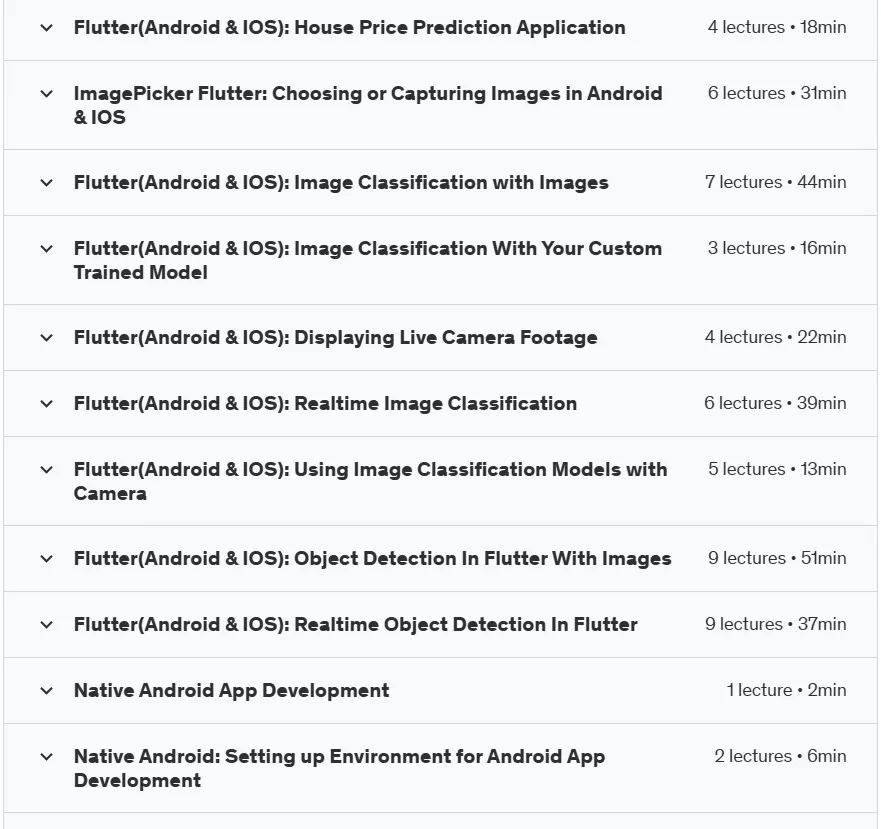Image resolution: width=881 pixels, height=829 pixels.
Task: Expand Realtime Image Classification chevron
Action: point(47,404)
